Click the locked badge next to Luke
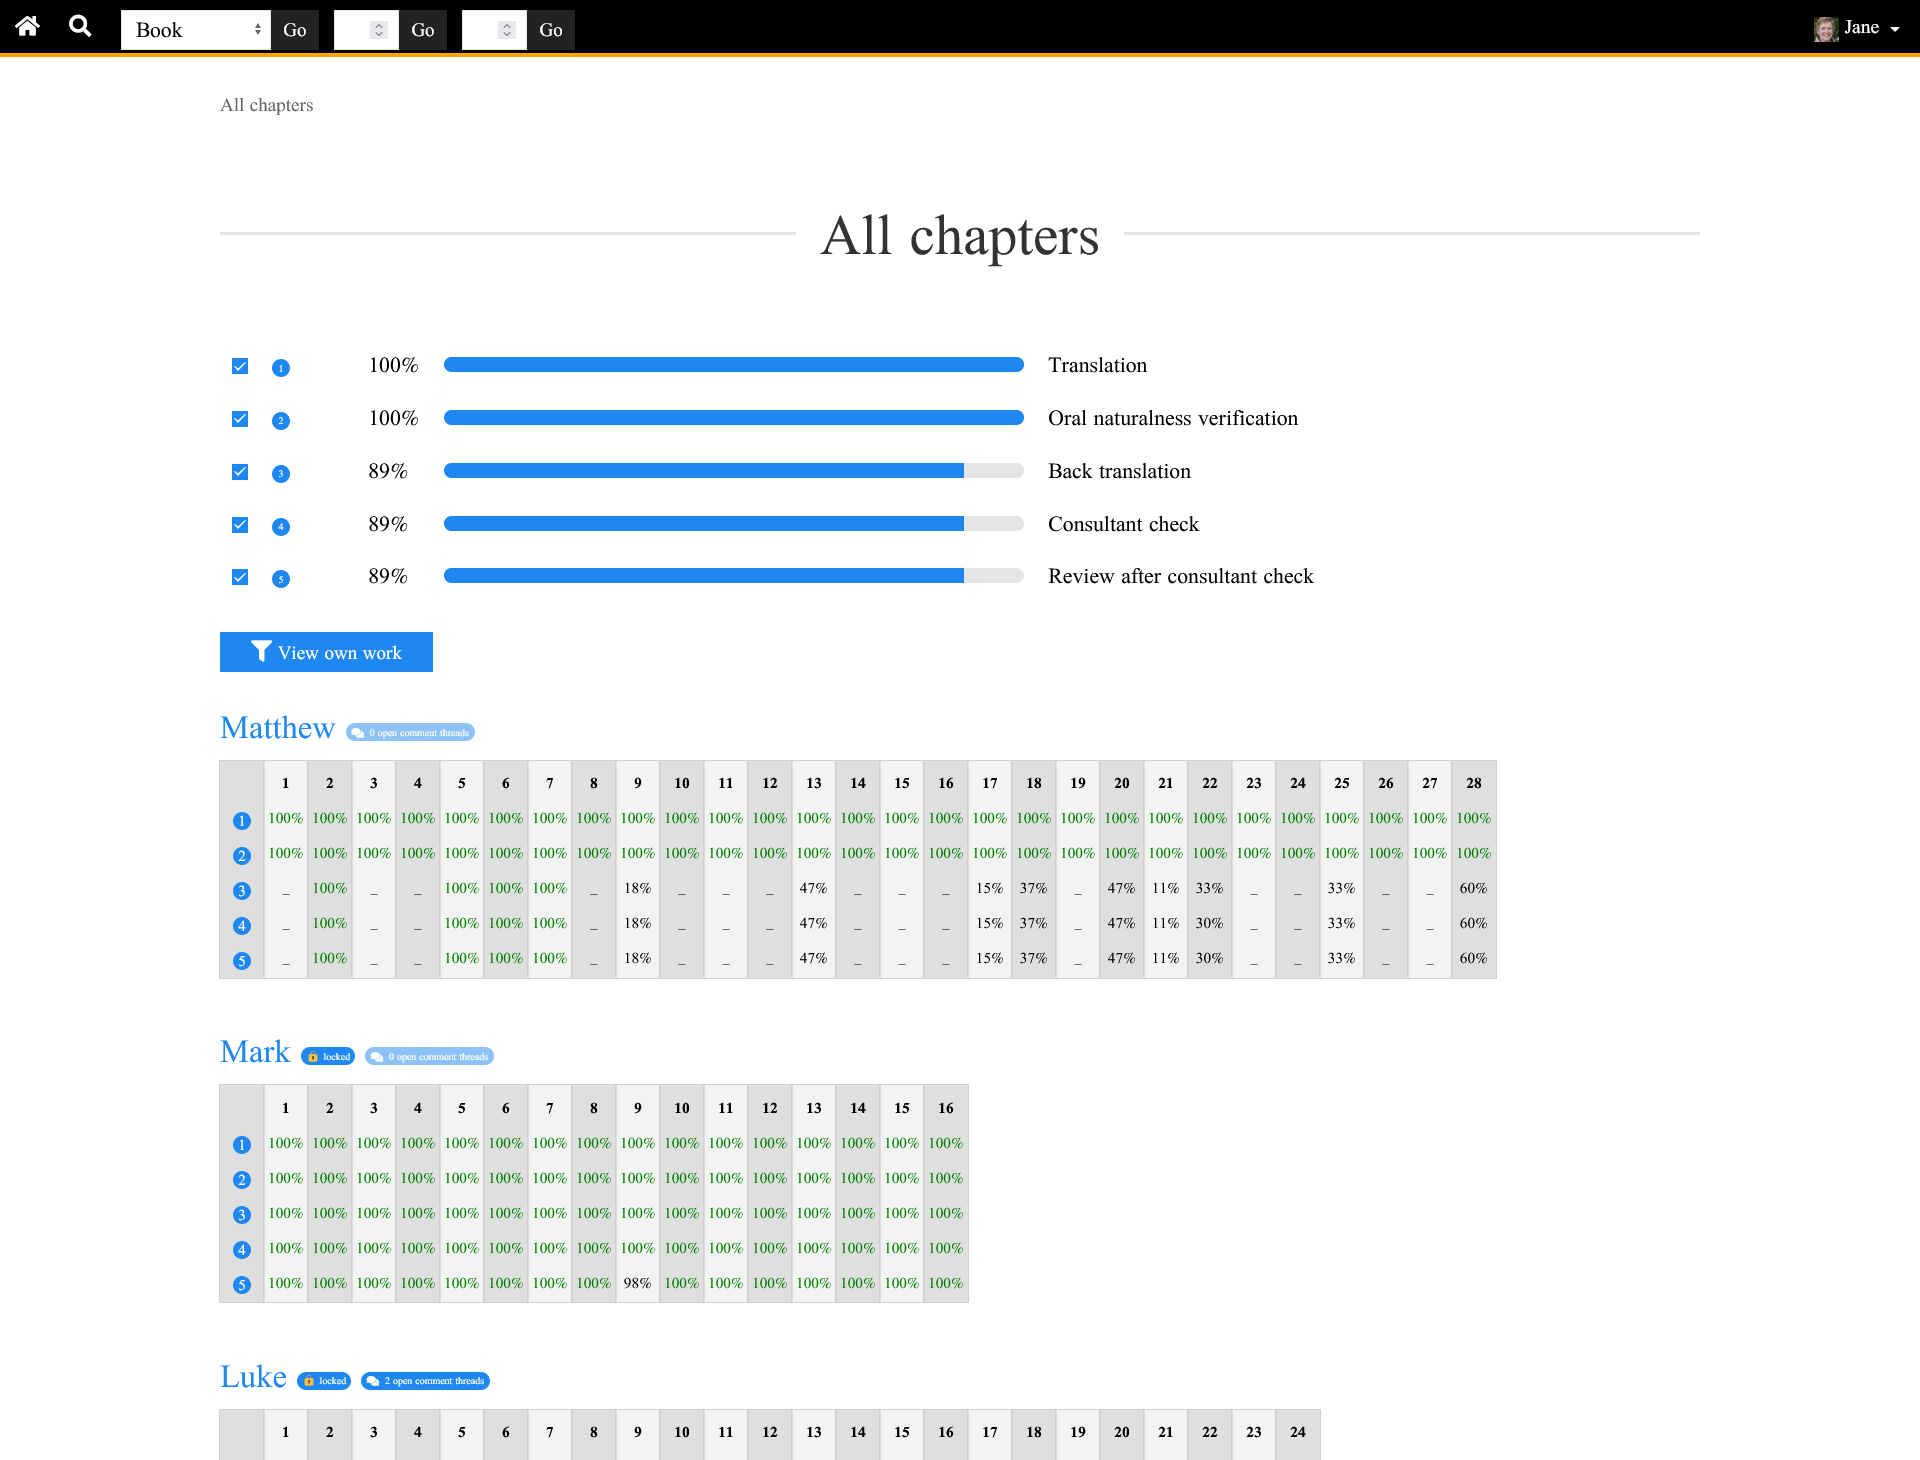Image resolution: width=1920 pixels, height=1460 pixels. [323, 1381]
